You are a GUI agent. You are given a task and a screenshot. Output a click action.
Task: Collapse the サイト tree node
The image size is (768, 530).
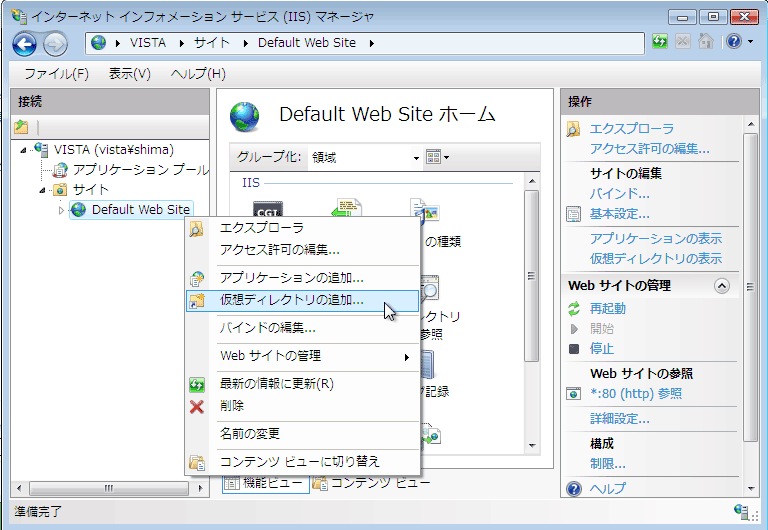[x=43, y=190]
